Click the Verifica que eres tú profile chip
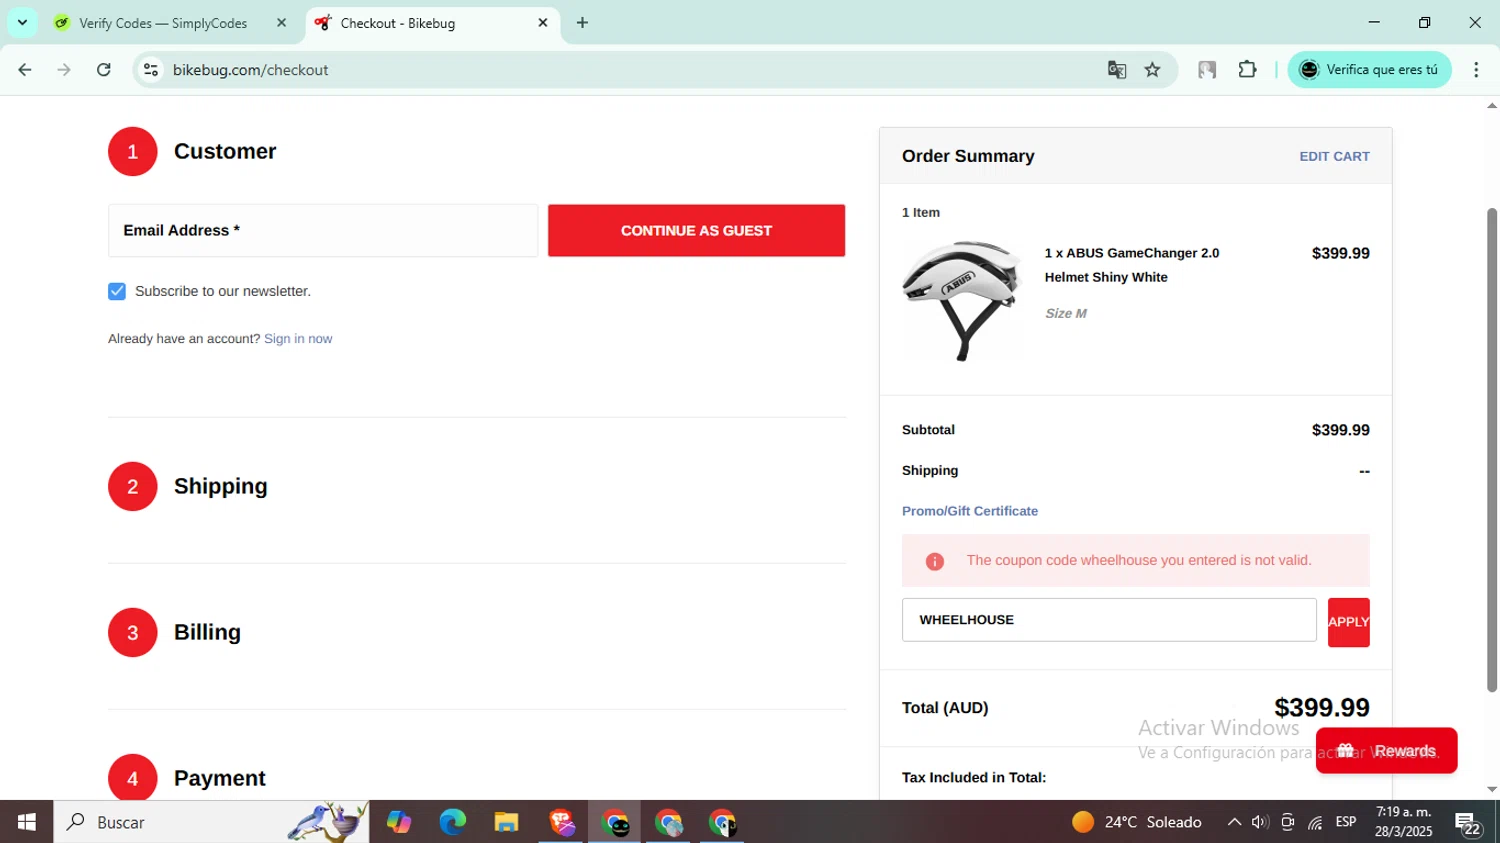Image resolution: width=1500 pixels, height=843 pixels. tap(1369, 70)
